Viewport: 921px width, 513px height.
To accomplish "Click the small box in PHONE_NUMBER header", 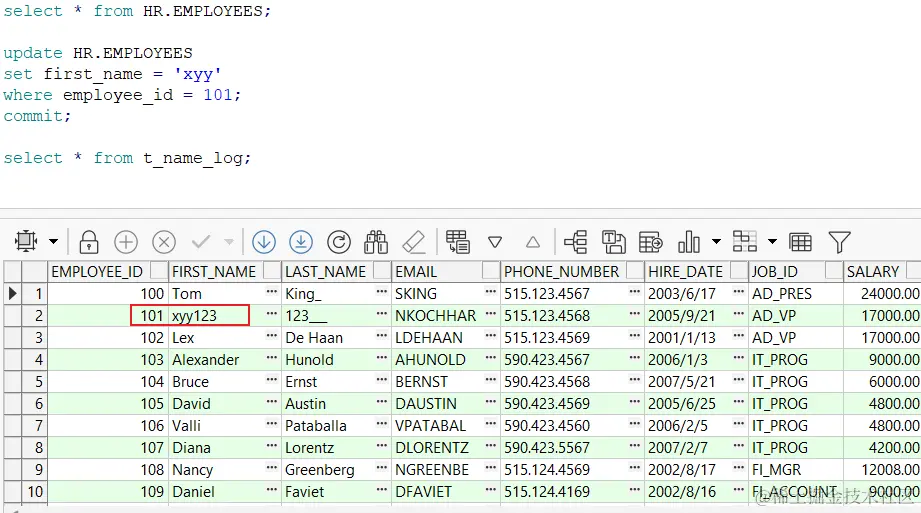I will (635, 270).
